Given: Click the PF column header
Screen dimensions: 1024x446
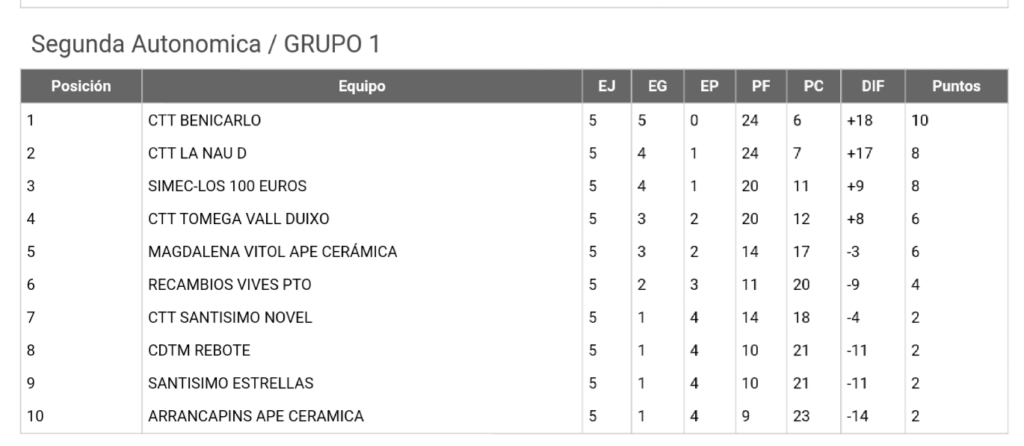Looking at the screenshot, I should coord(761,86).
